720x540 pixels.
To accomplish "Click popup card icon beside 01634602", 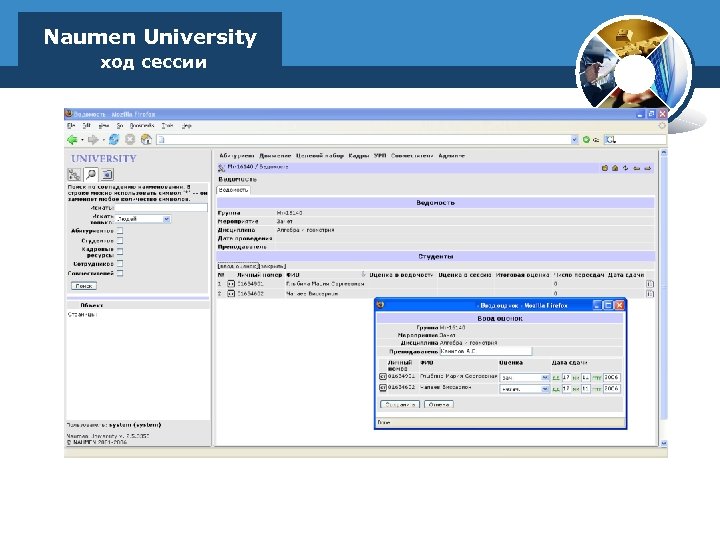I will click(382, 388).
